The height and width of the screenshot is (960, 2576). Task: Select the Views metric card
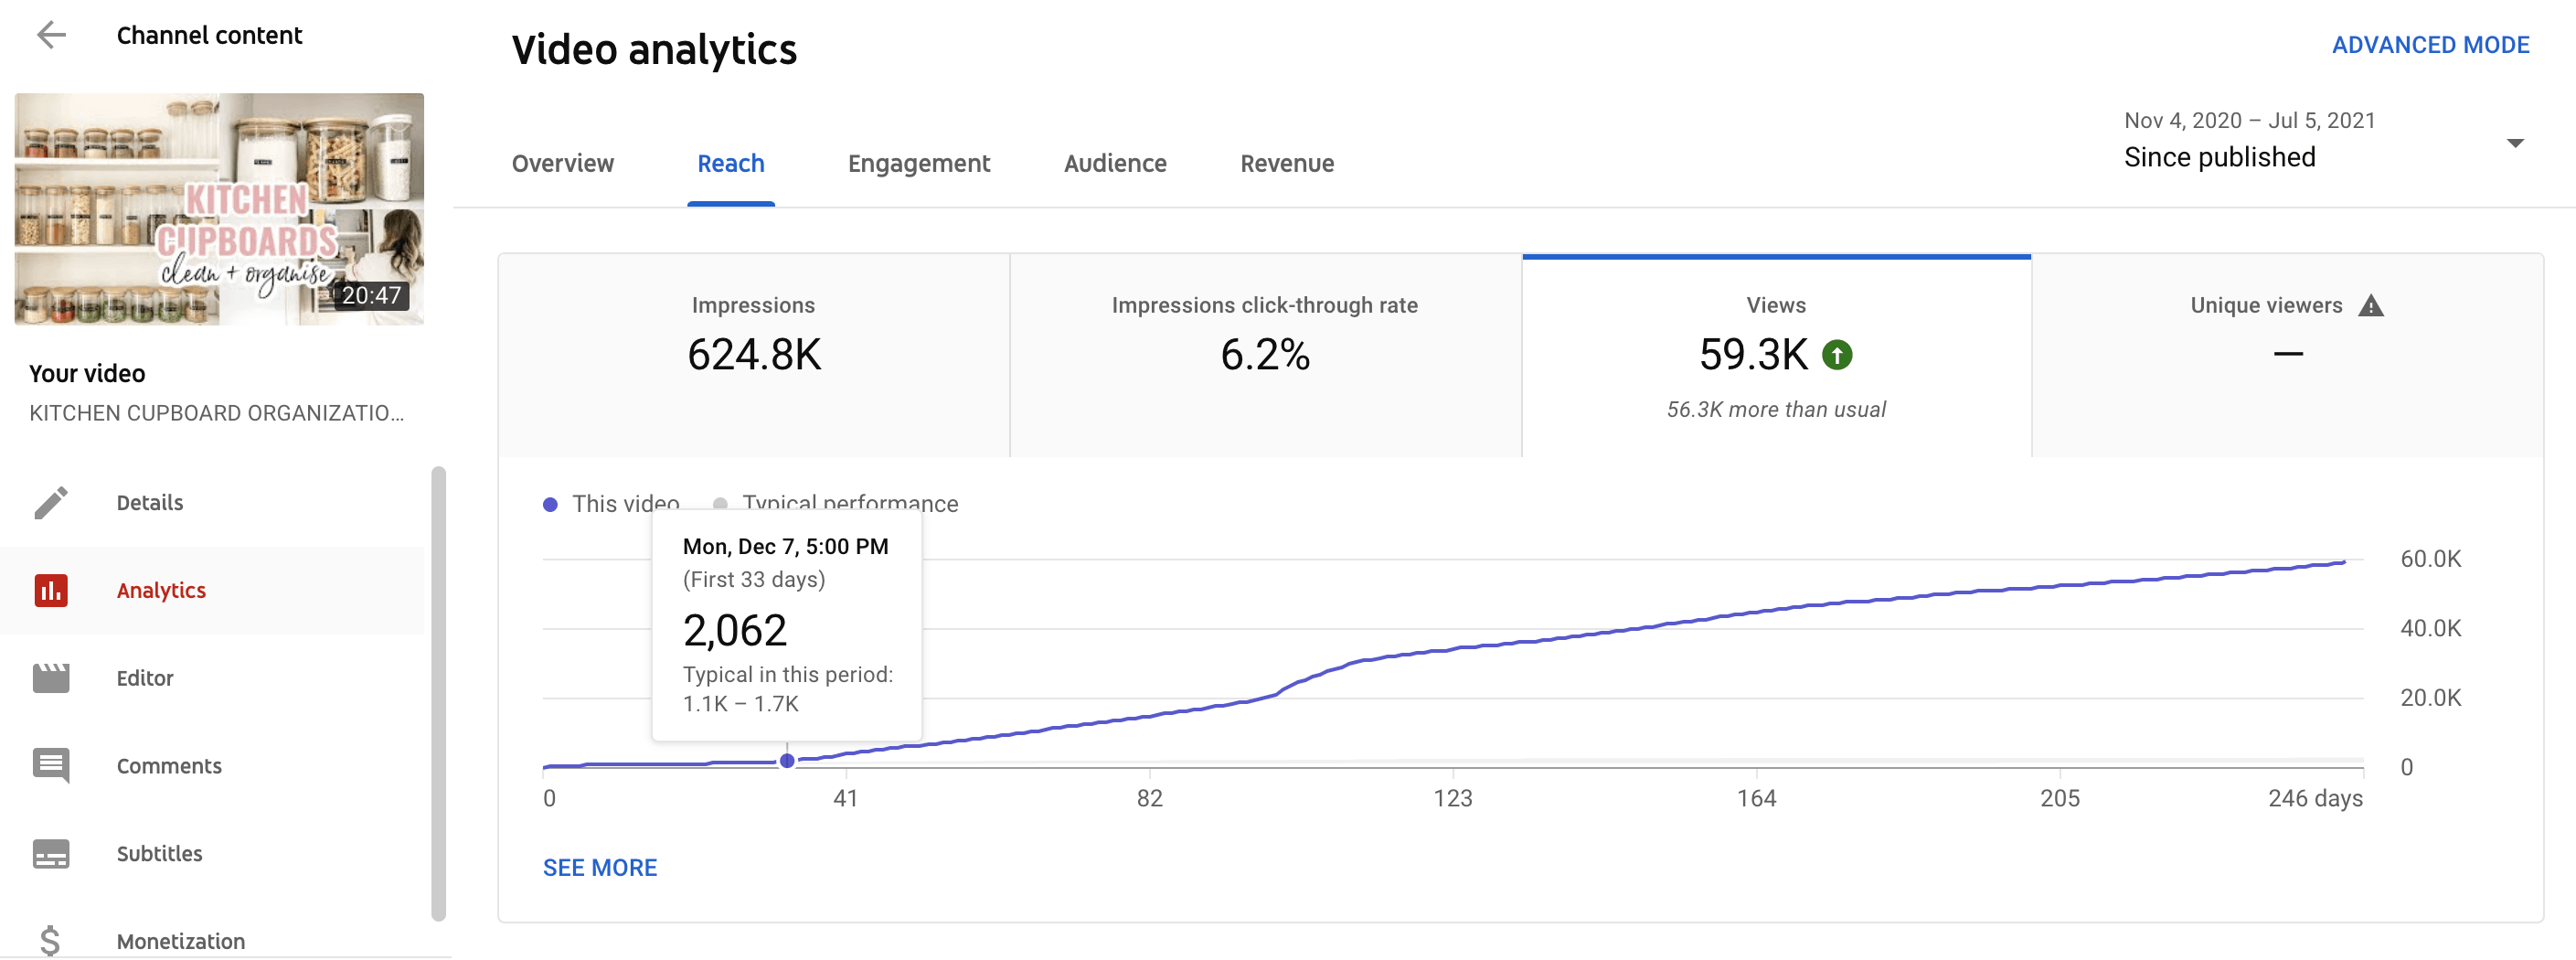(x=1776, y=356)
